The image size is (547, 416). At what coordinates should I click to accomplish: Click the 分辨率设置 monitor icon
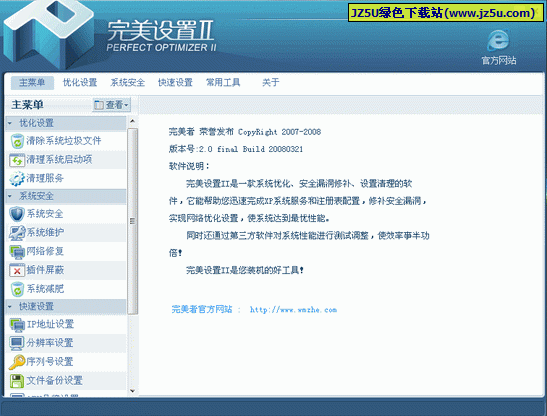tap(17, 343)
